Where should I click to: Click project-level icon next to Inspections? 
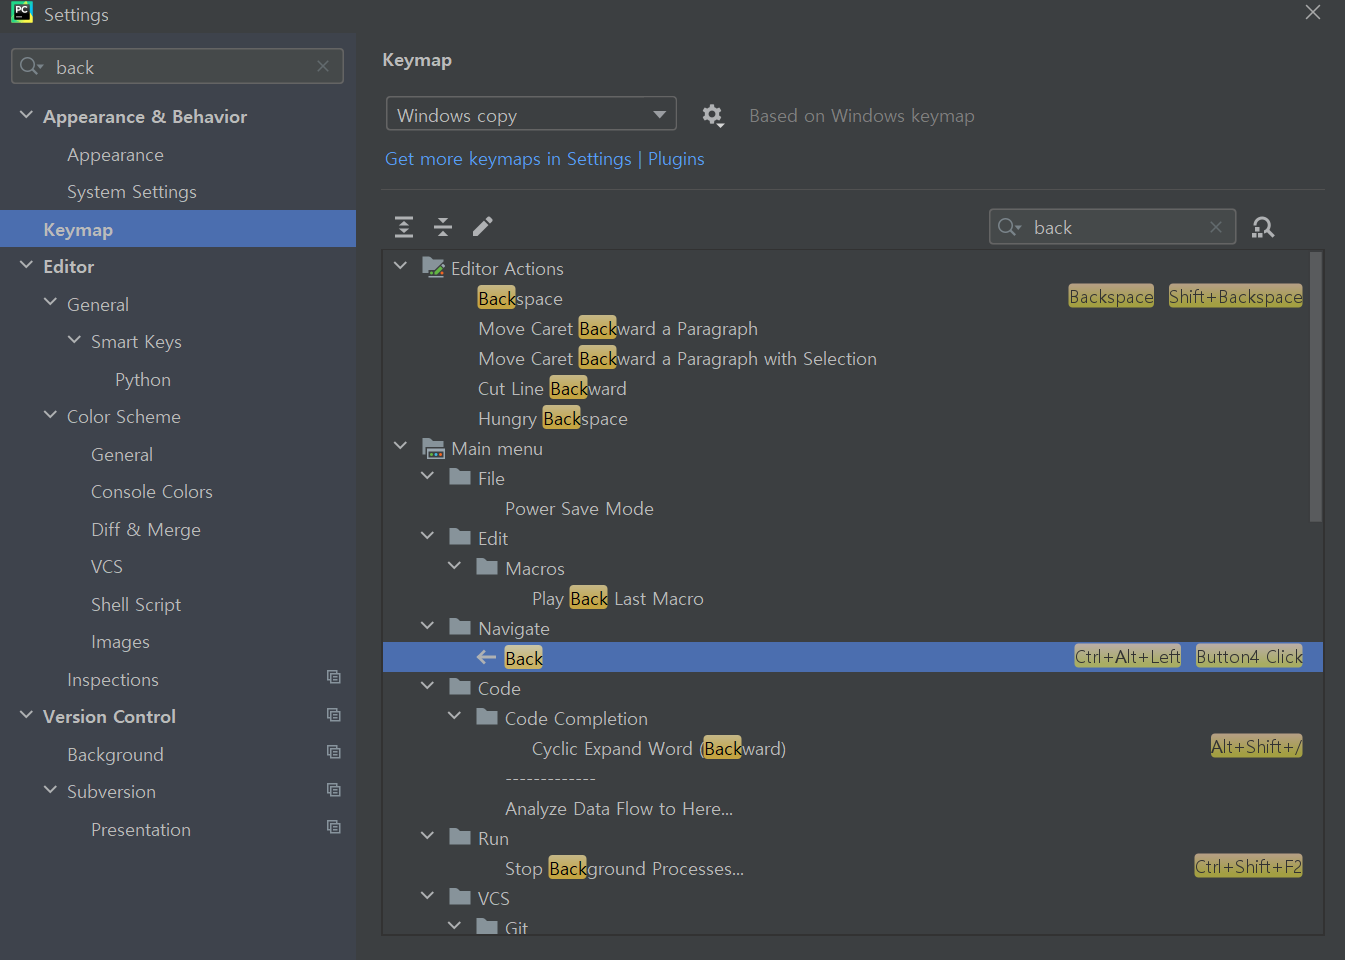(x=334, y=678)
